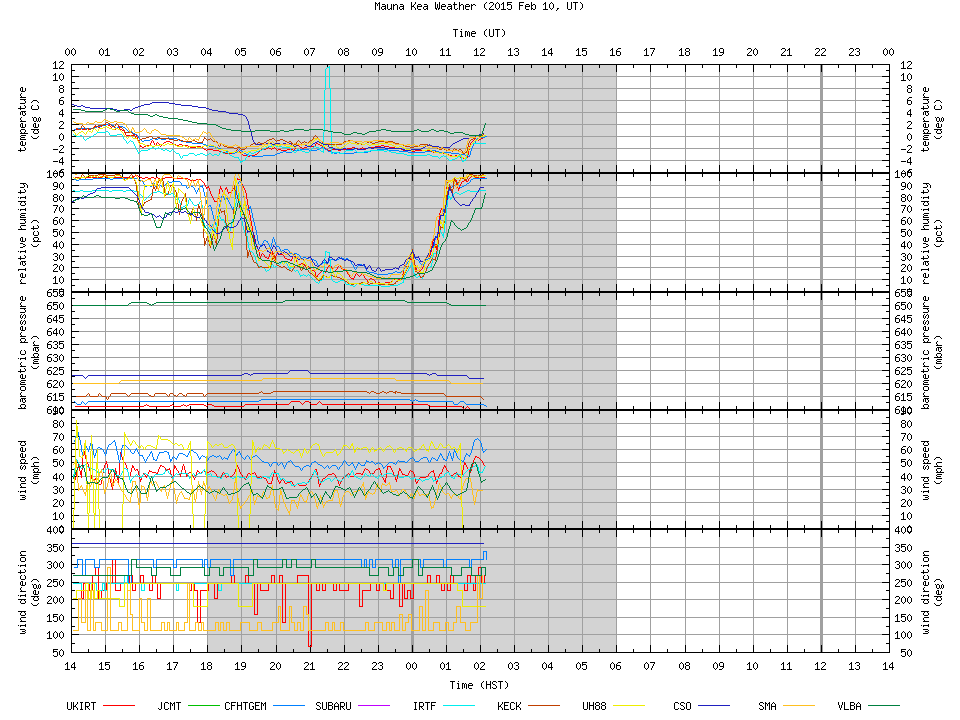Click the left relative humidity axis label
The width and height of the screenshot is (960, 720).
30,231
